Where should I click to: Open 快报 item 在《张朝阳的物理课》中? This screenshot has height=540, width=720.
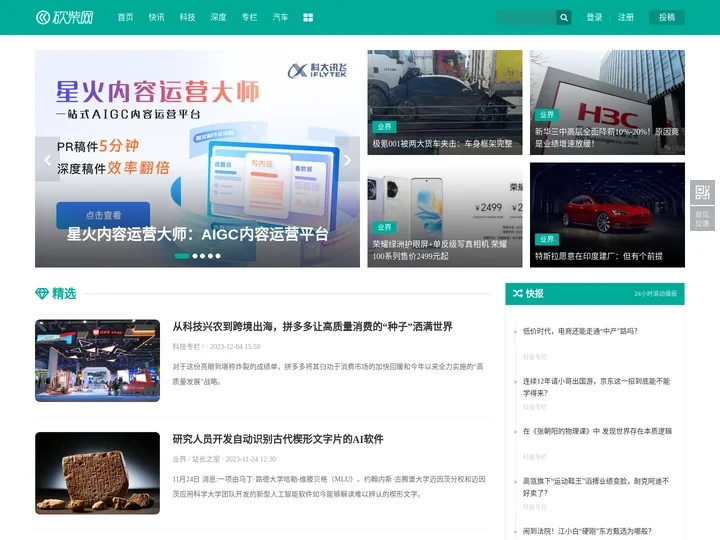[597, 431]
